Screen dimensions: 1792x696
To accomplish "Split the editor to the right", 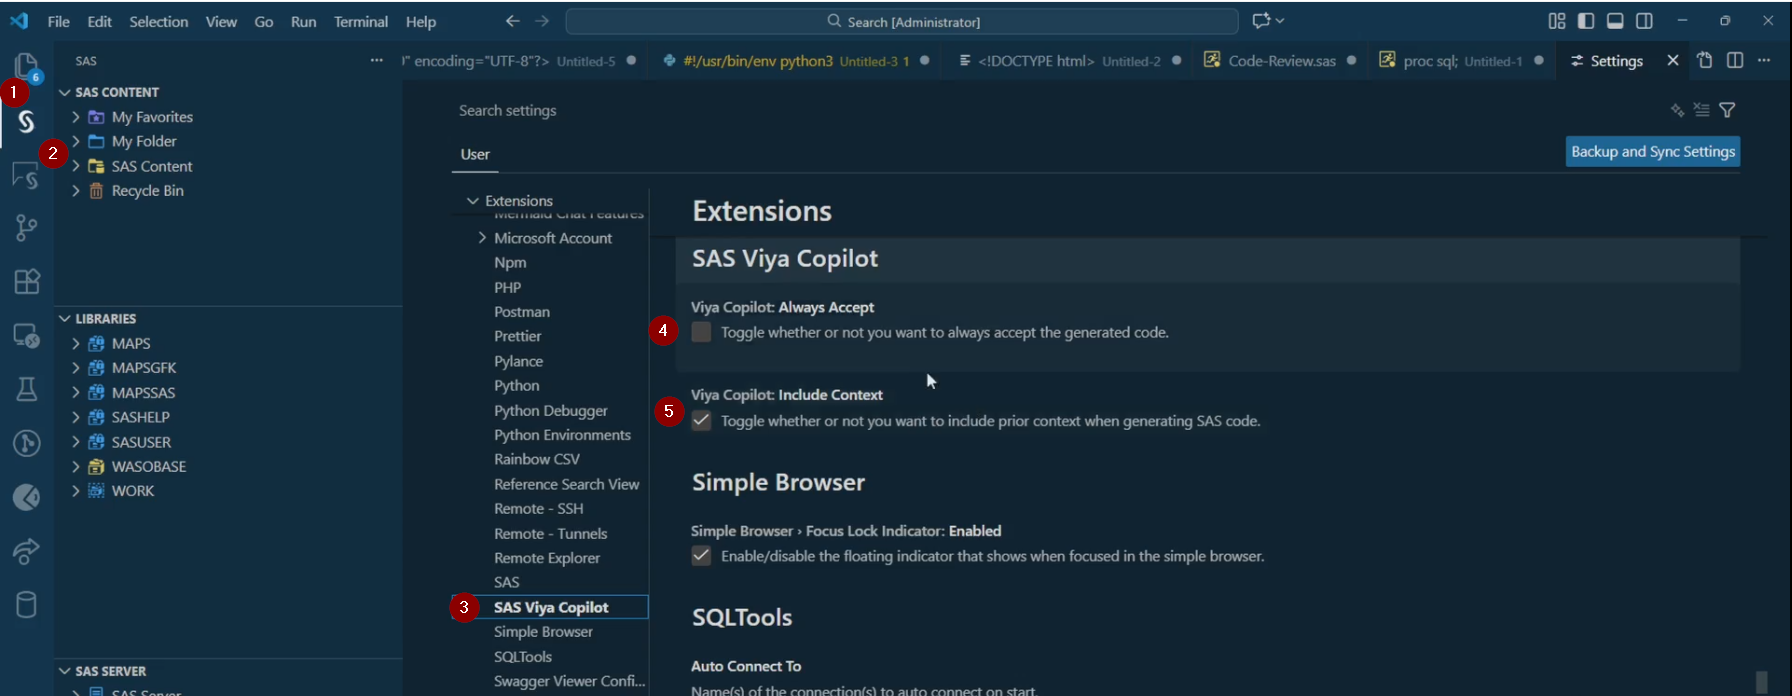I will pyautogui.click(x=1735, y=61).
